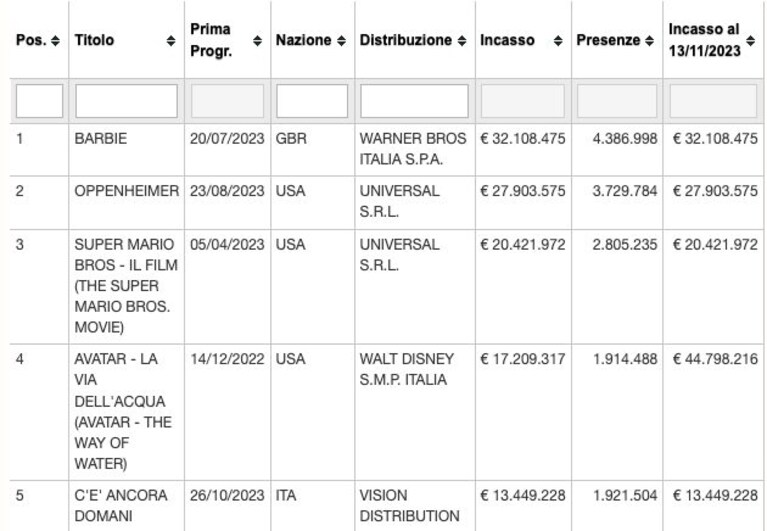Click the Incasso filter box
The image size is (767, 531).
point(522,101)
